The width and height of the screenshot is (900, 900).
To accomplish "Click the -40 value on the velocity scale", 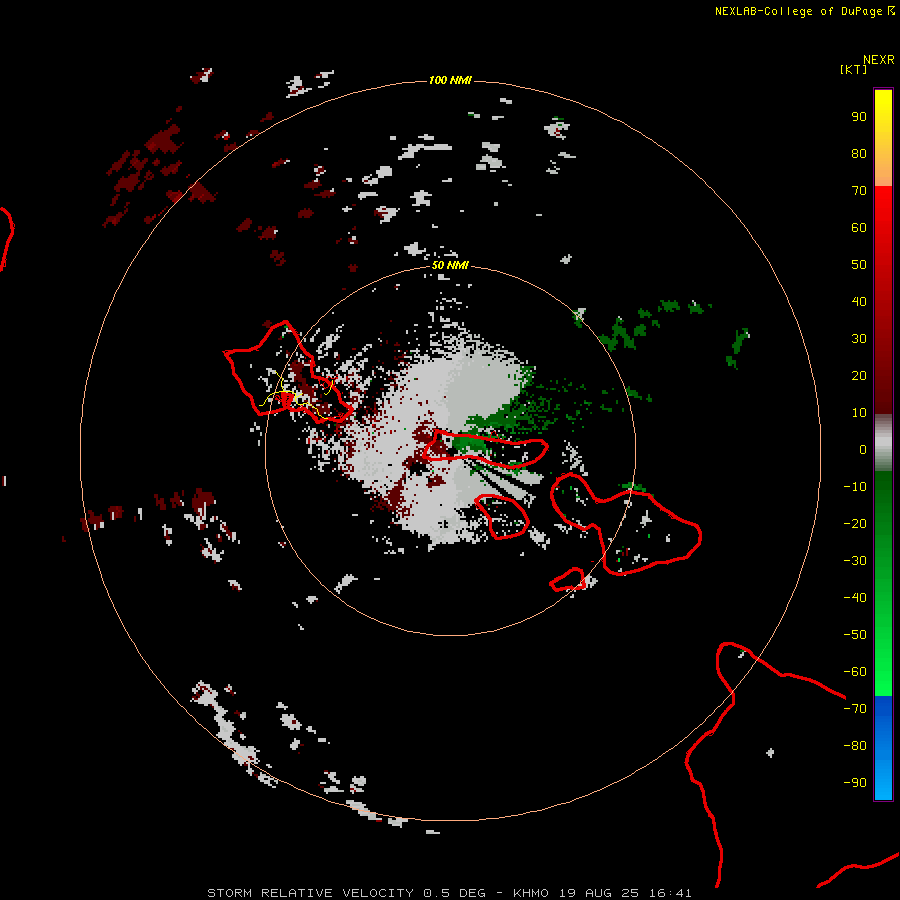I will click(855, 598).
